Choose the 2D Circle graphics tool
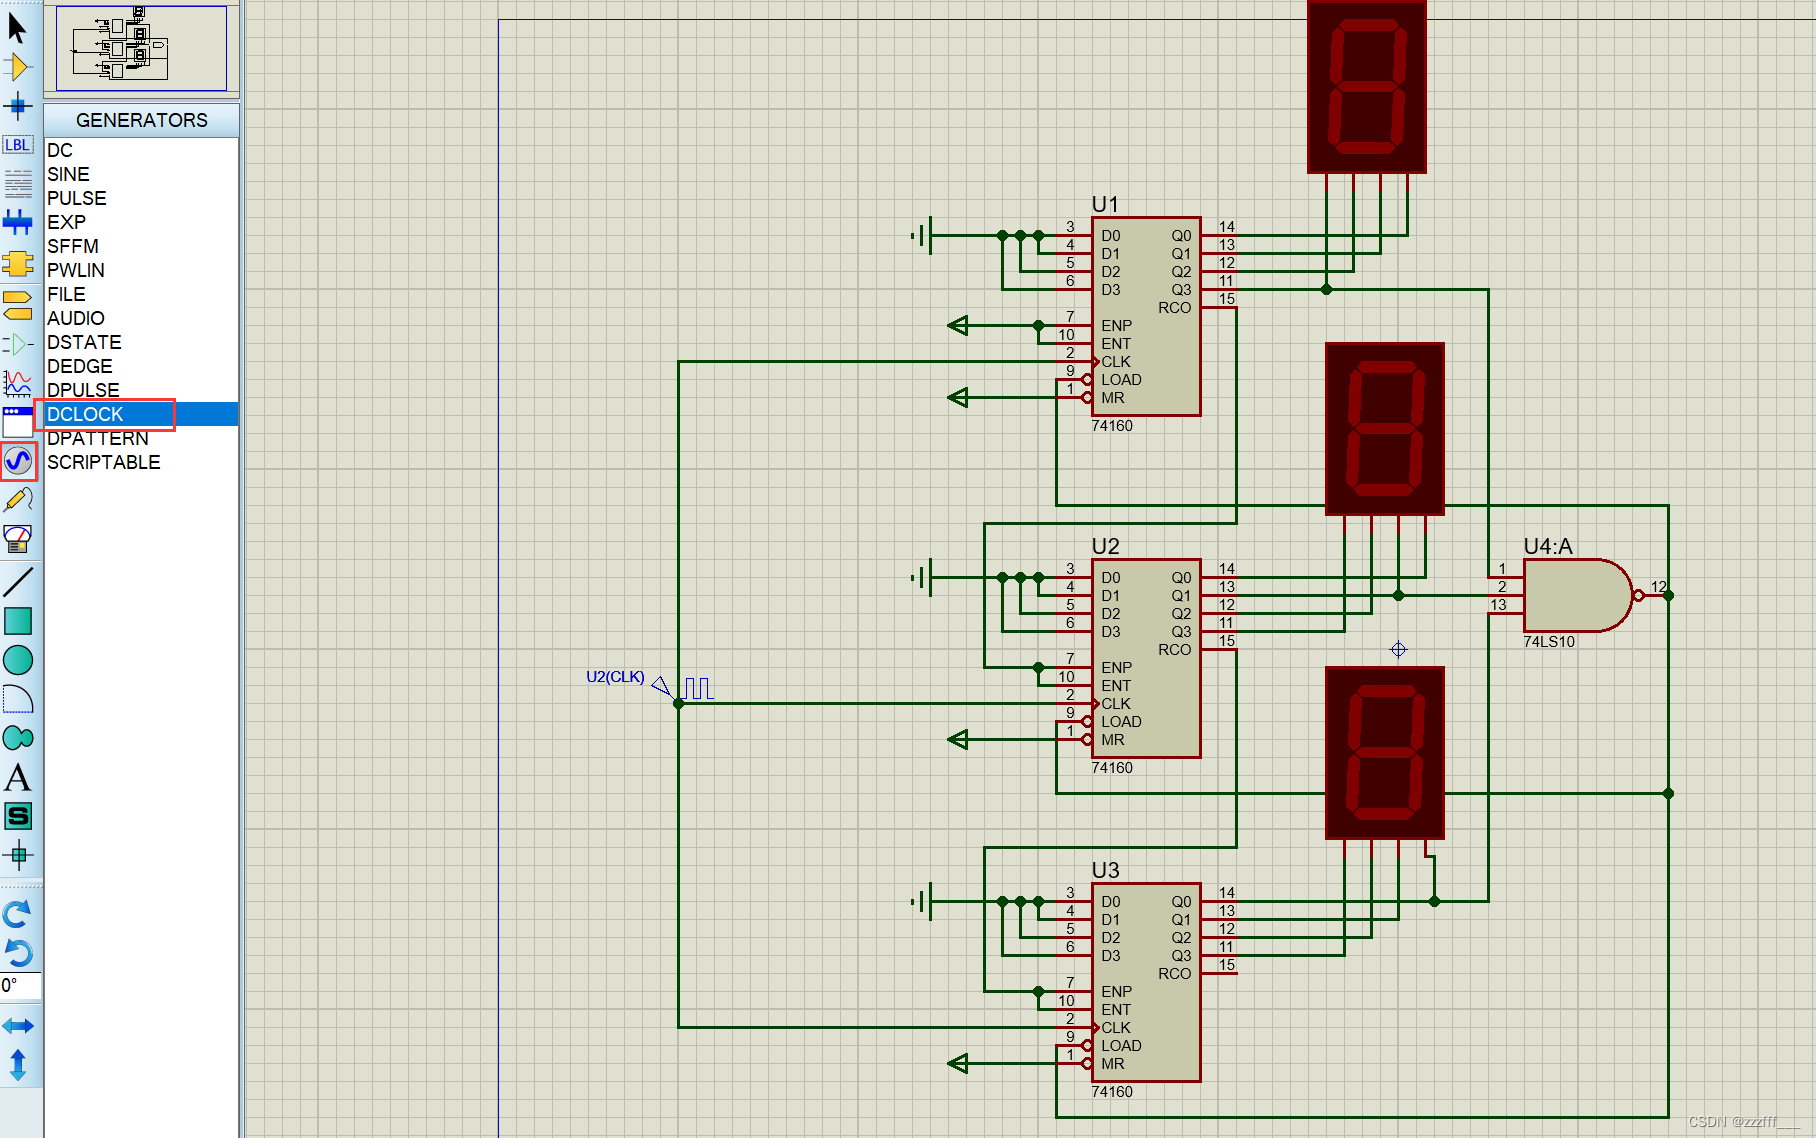This screenshot has width=1816, height=1138. [x=18, y=660]
